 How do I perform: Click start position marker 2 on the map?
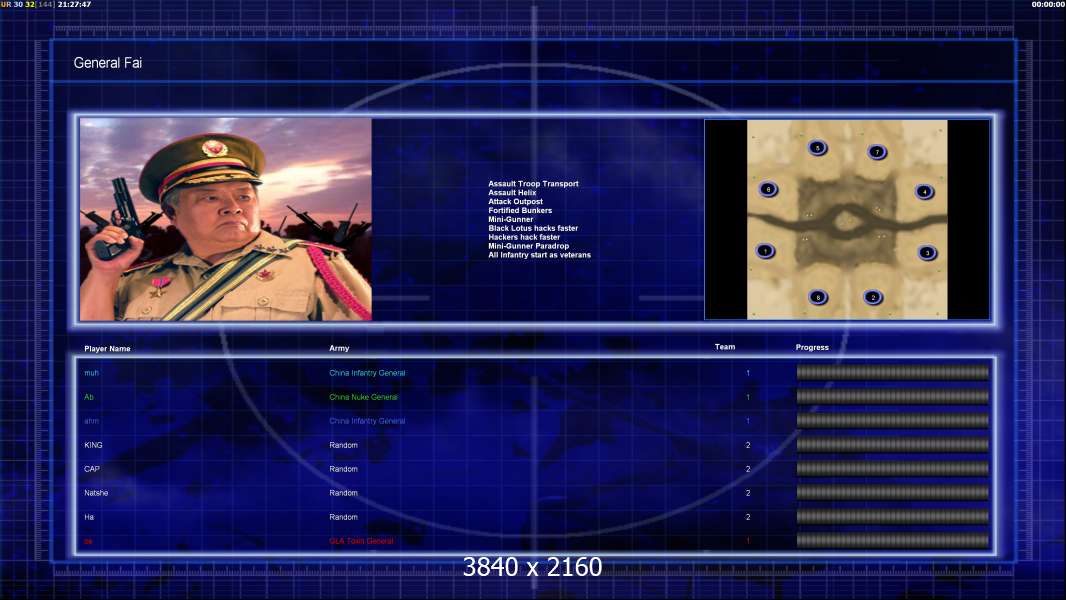pyautogui.click(x=874, y=297)
